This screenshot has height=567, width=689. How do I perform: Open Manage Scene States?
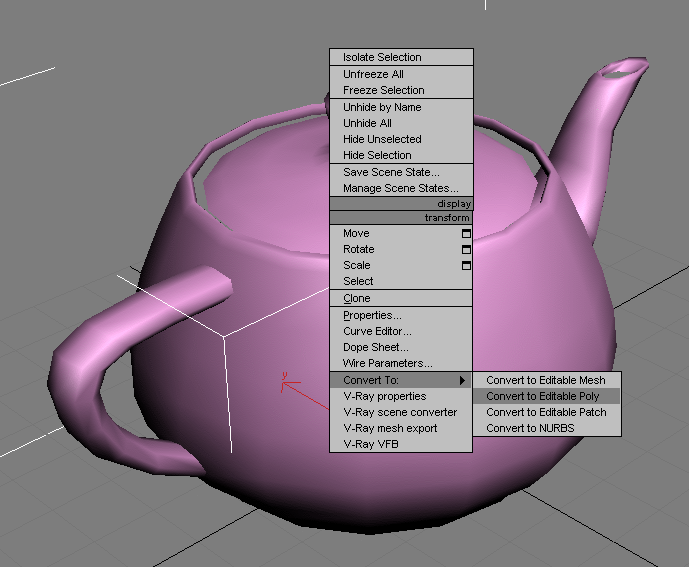pyautogui.click(x=401, y=188)
